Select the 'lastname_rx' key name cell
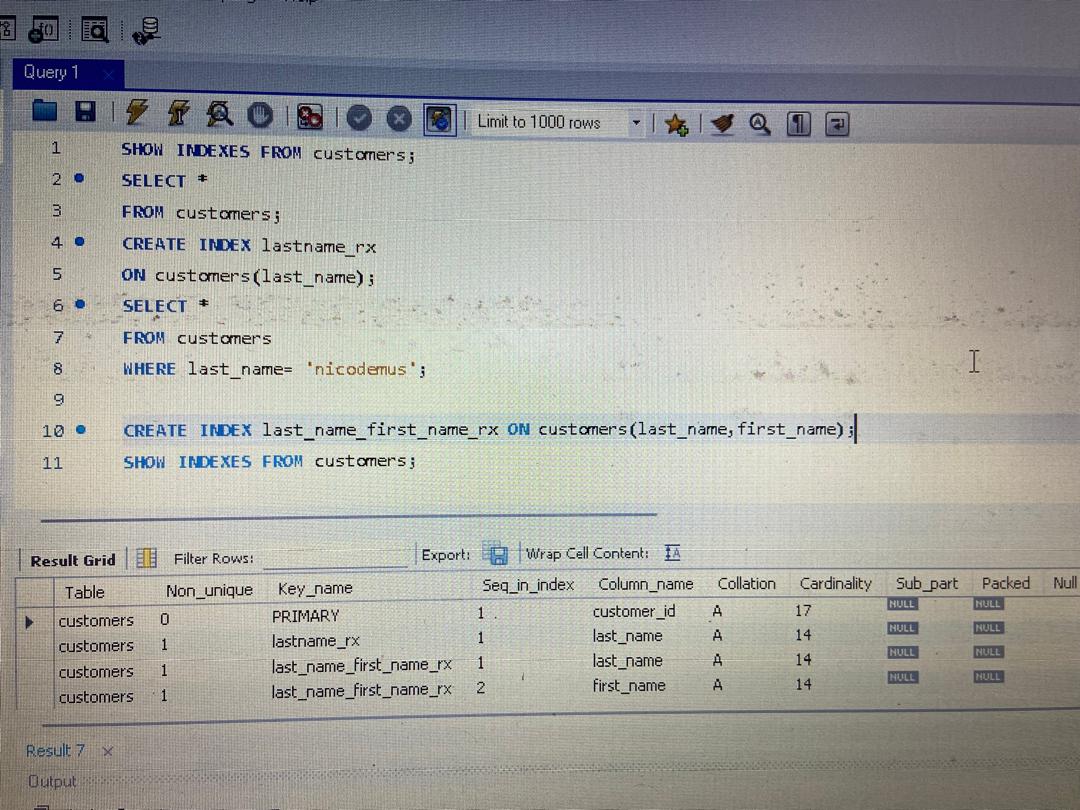1080x810 pixels. tap(315, 641)
